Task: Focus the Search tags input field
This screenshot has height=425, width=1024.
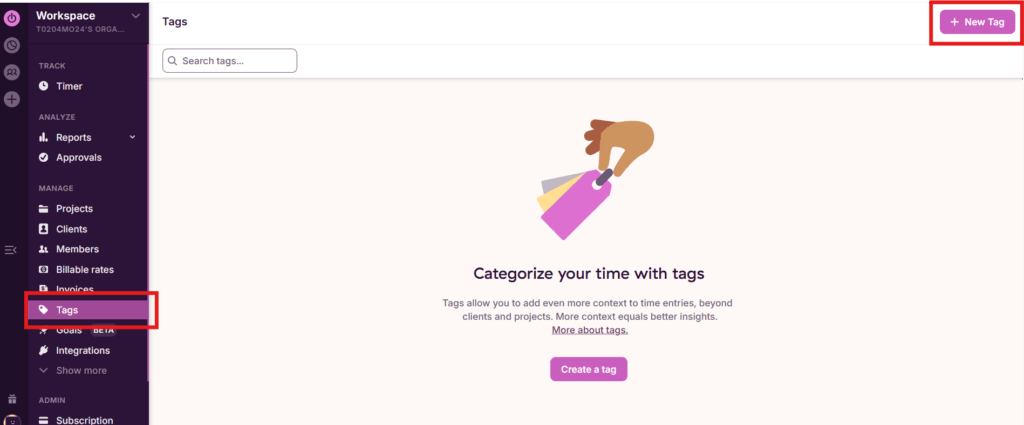Action: pos(230,61)
